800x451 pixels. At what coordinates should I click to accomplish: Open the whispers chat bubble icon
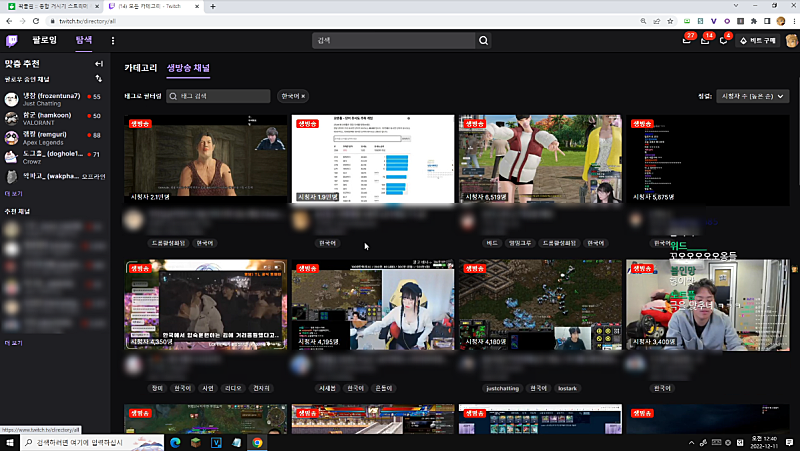(723, 41)
